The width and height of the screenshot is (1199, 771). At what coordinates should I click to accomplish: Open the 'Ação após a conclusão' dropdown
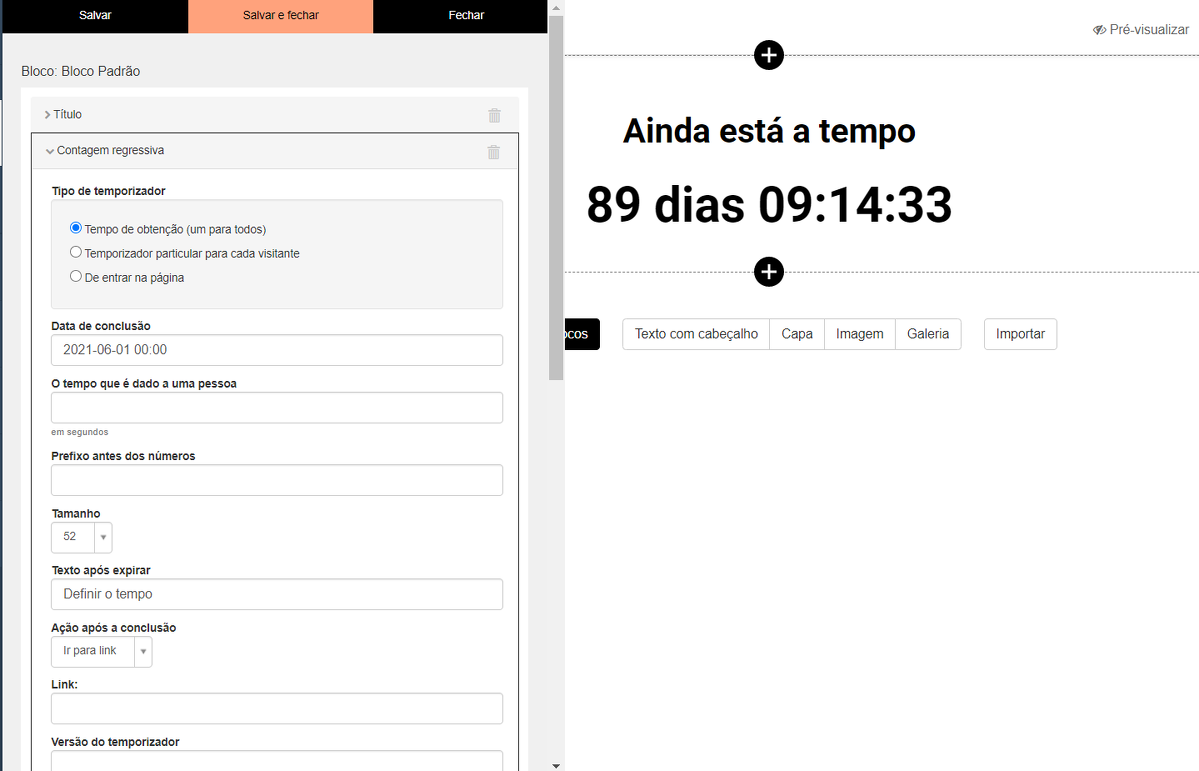[x=101, y=651]
